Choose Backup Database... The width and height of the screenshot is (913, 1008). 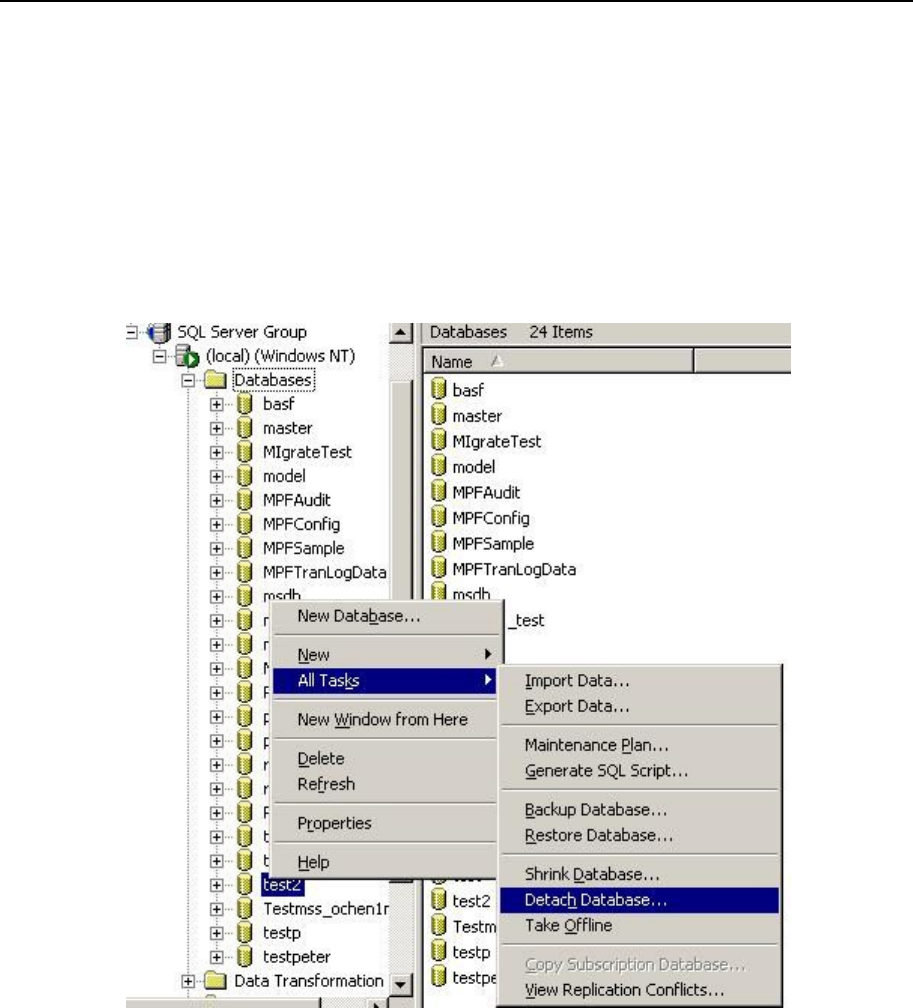640,810
